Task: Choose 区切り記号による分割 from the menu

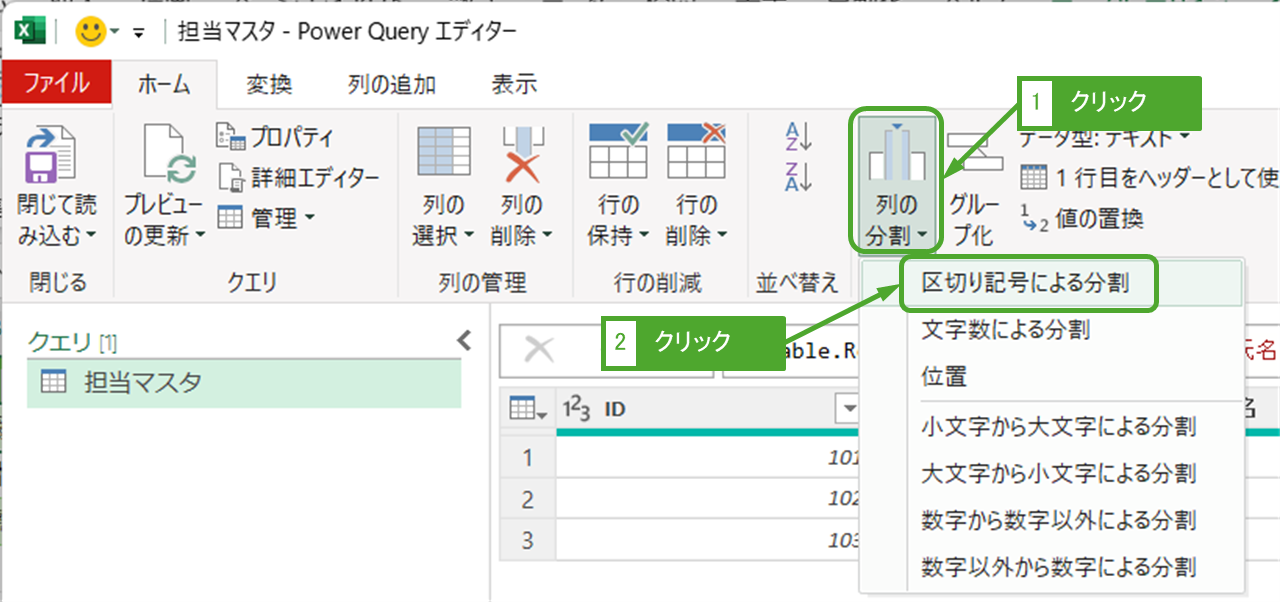Action: coord(1024,284)
